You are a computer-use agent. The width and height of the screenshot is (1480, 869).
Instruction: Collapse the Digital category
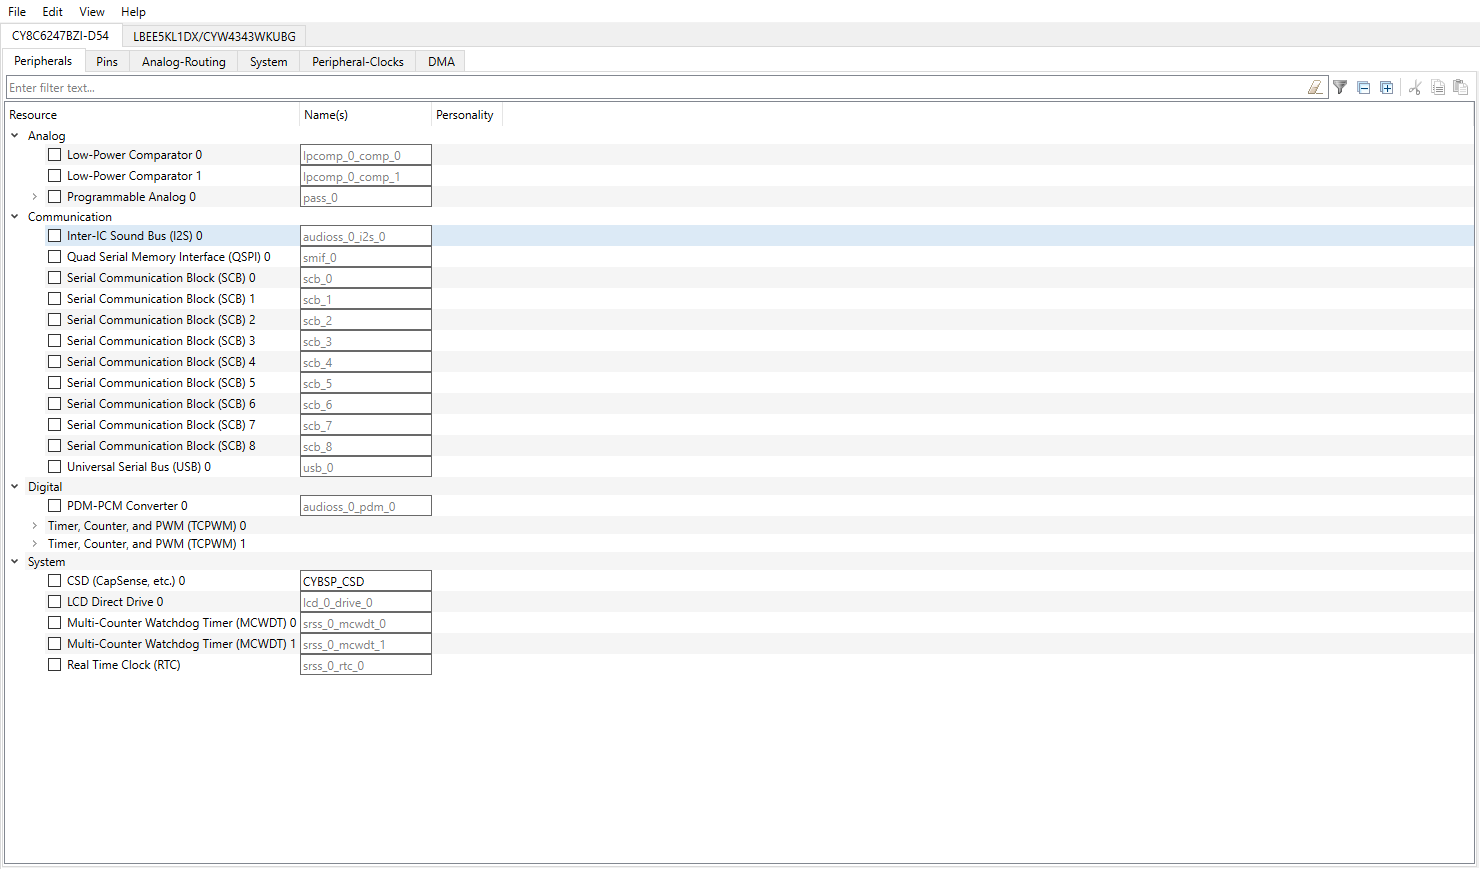click(x=15, y=487)
